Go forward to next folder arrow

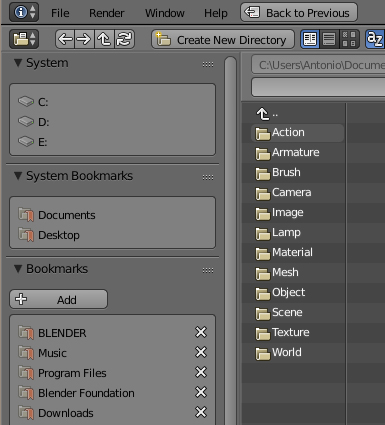coord(84,39)
